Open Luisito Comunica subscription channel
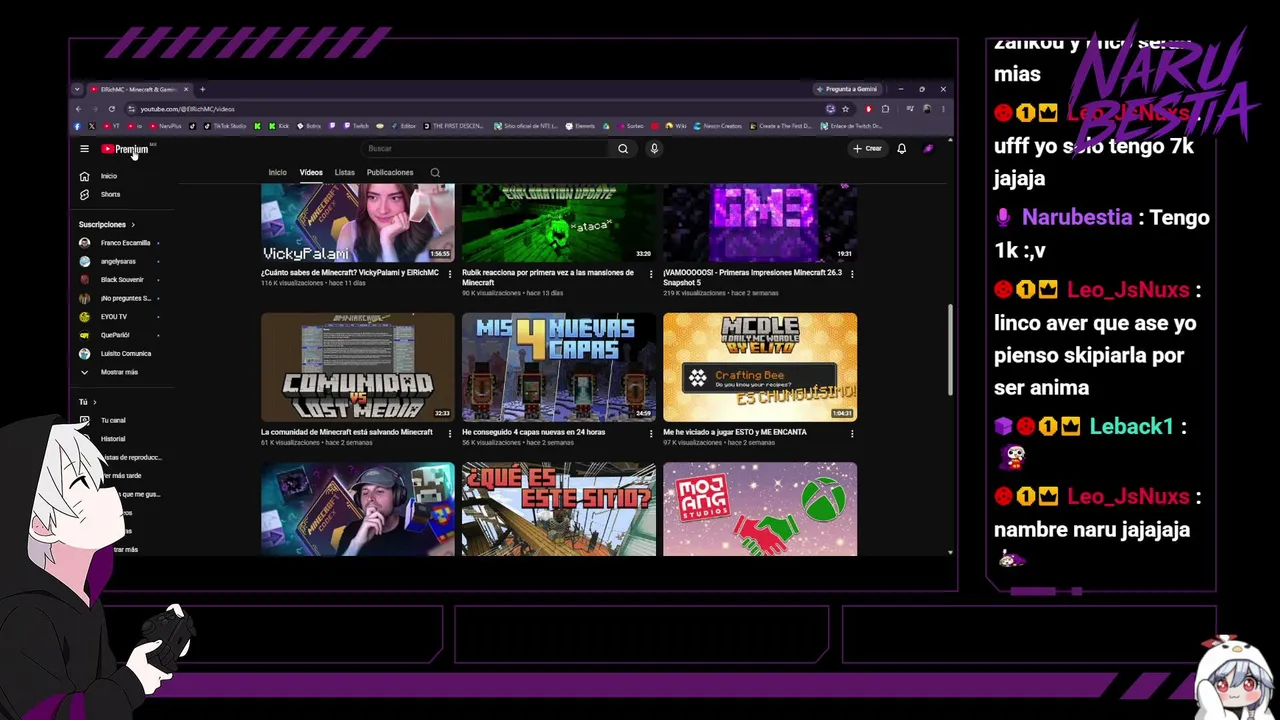Screen dimensions: 1280x720 click(x=117, y=353)
